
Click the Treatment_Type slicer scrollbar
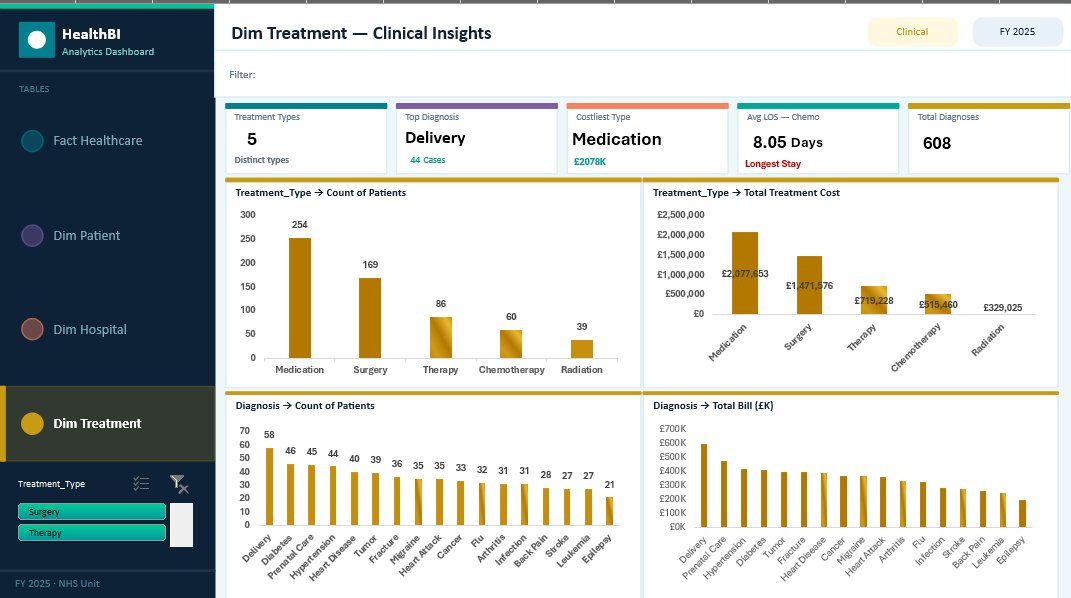pos(181,525)
